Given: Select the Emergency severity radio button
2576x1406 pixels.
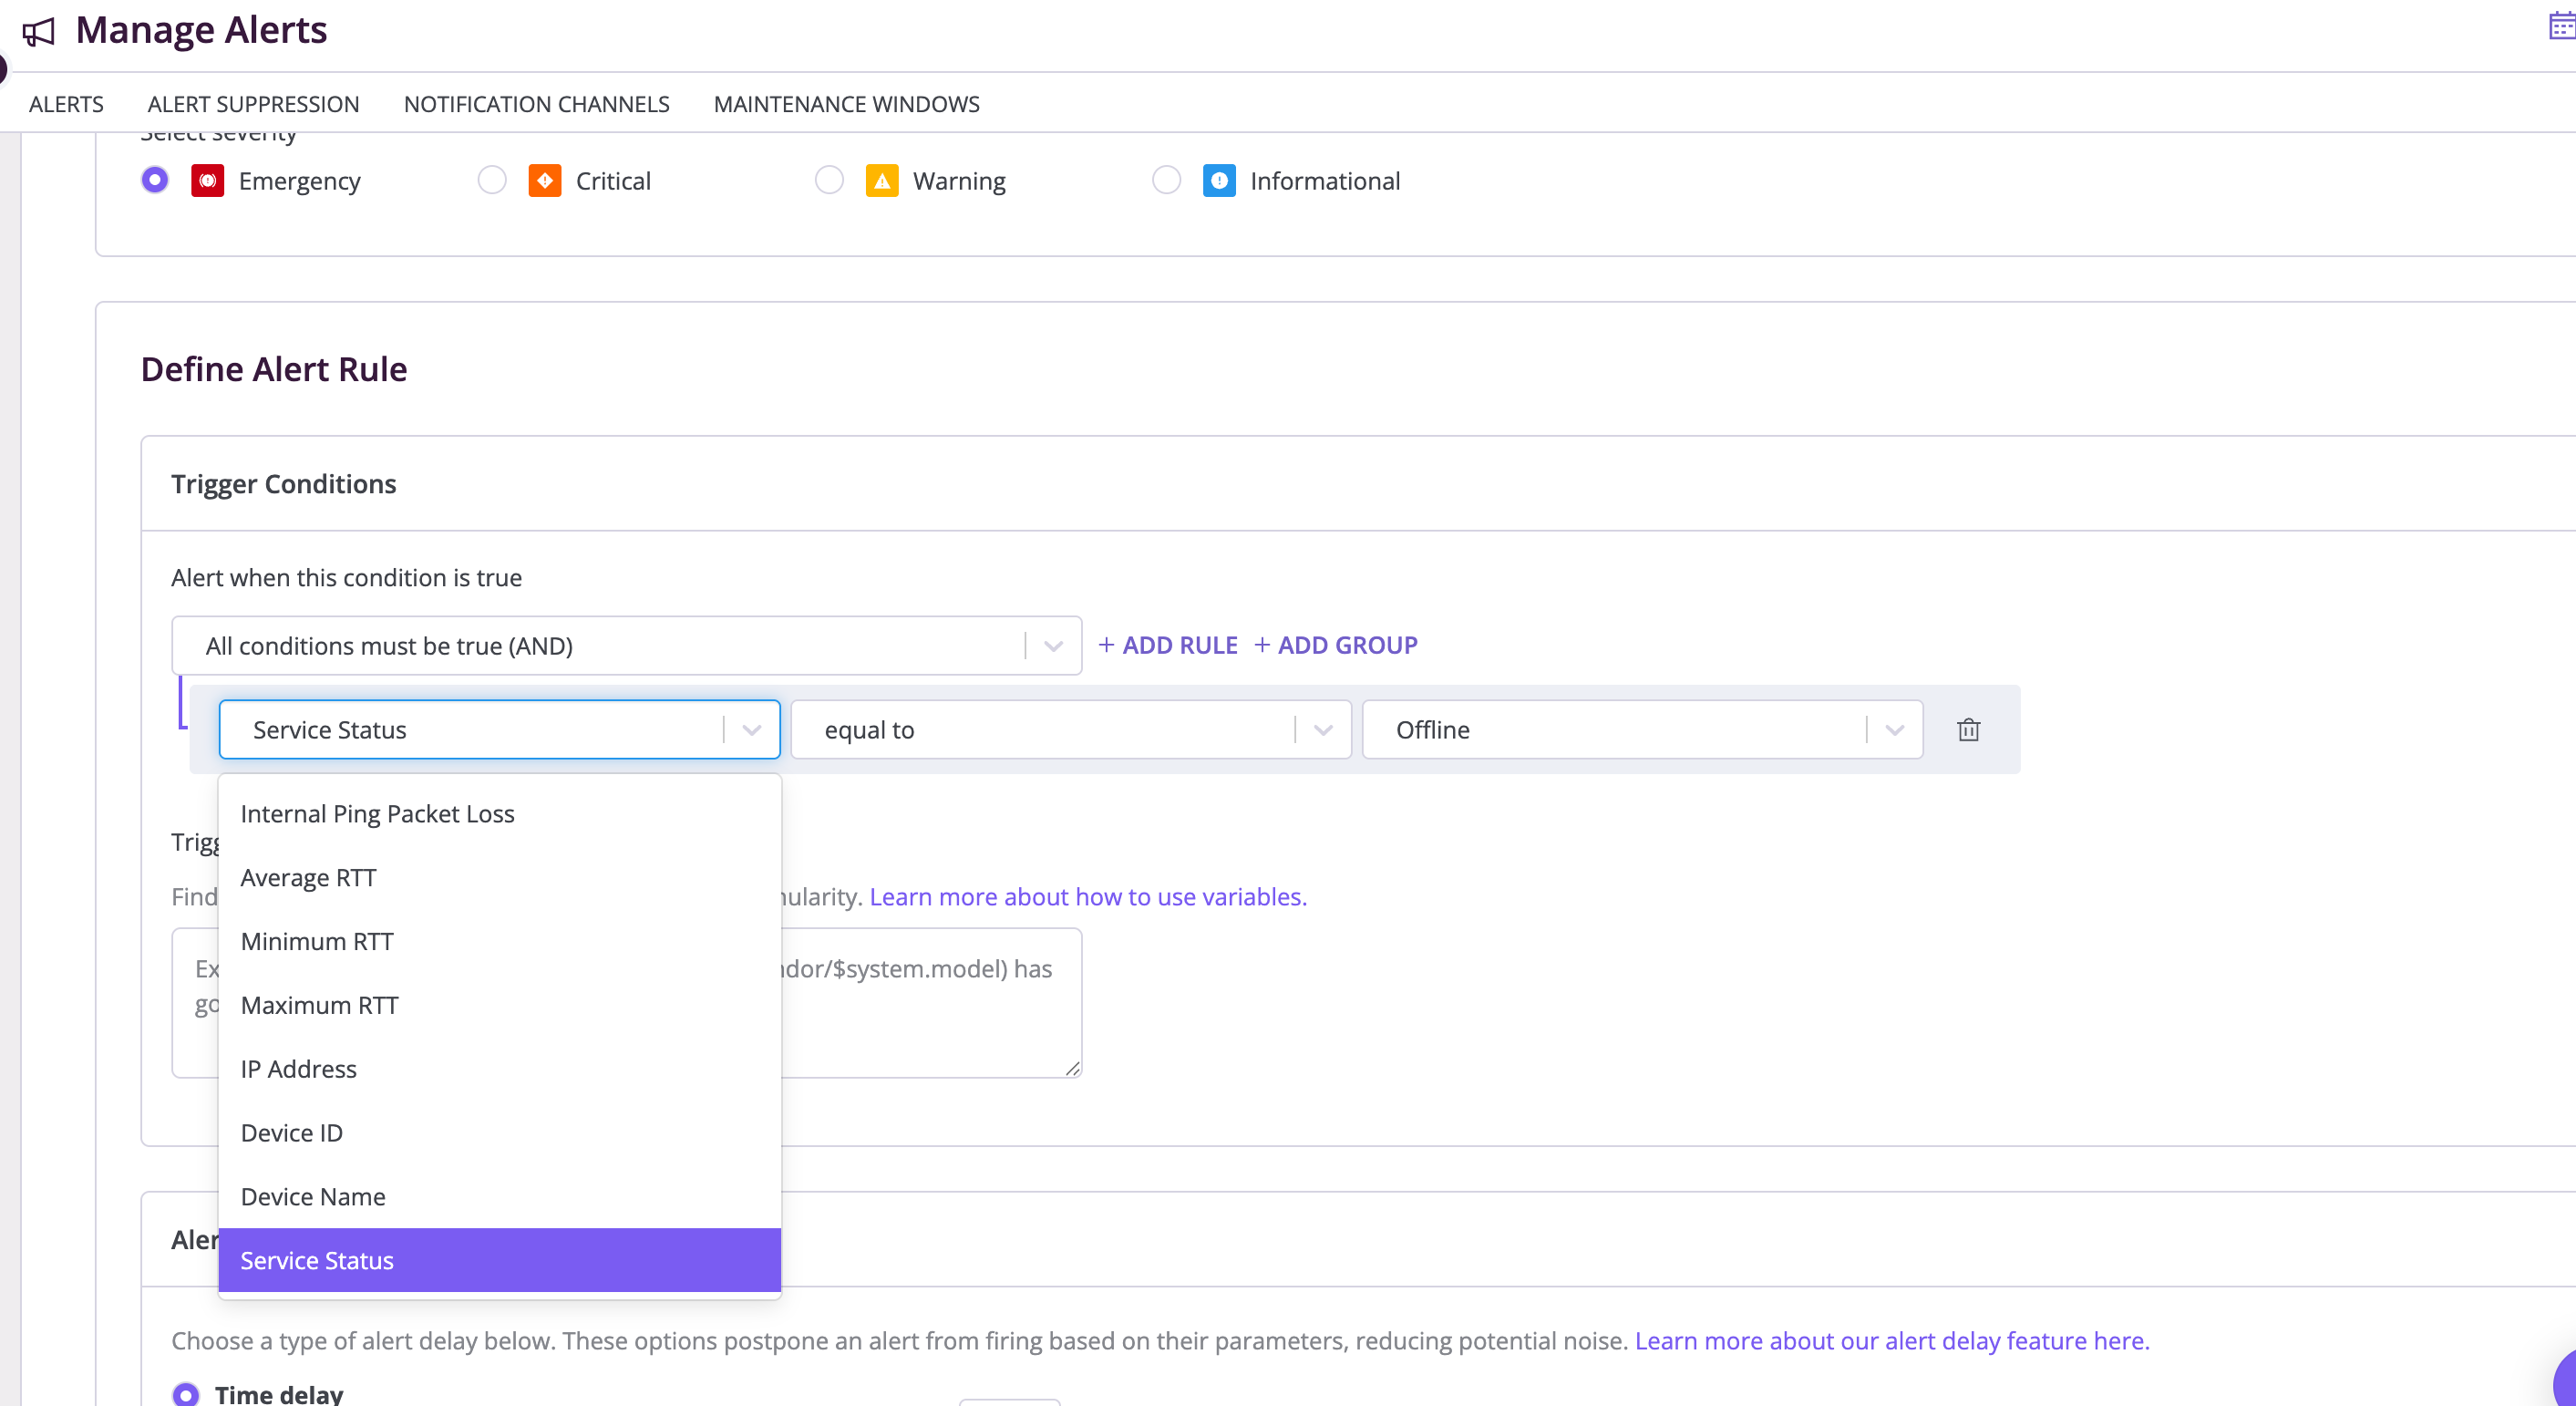Looking at the screenshot, I should click(155, 180).
